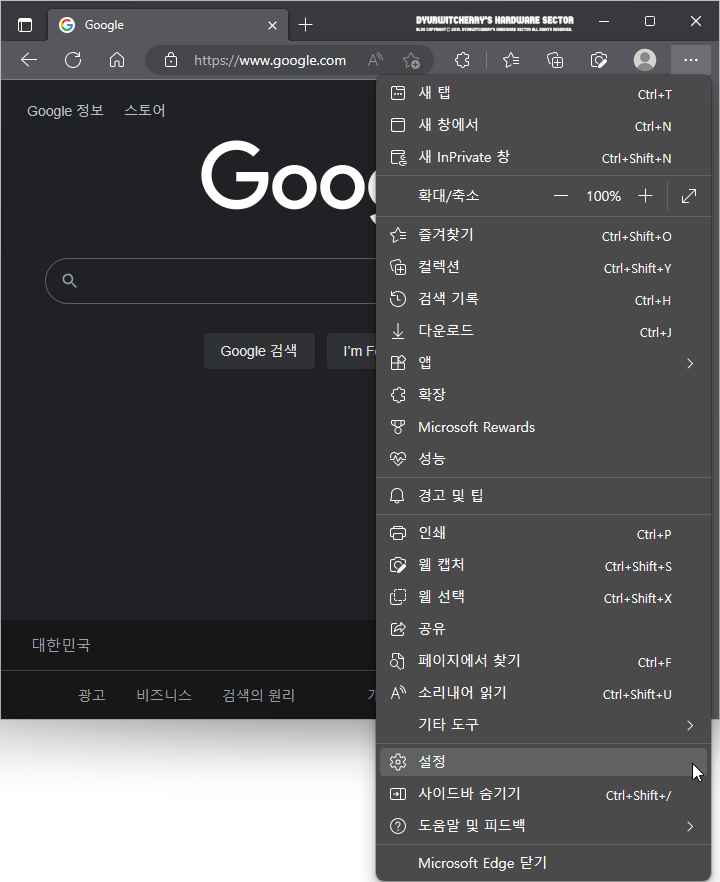Viewport: 720px width, 882px height.
Task: Open Favorites list in toolbar
Action: 511,60
